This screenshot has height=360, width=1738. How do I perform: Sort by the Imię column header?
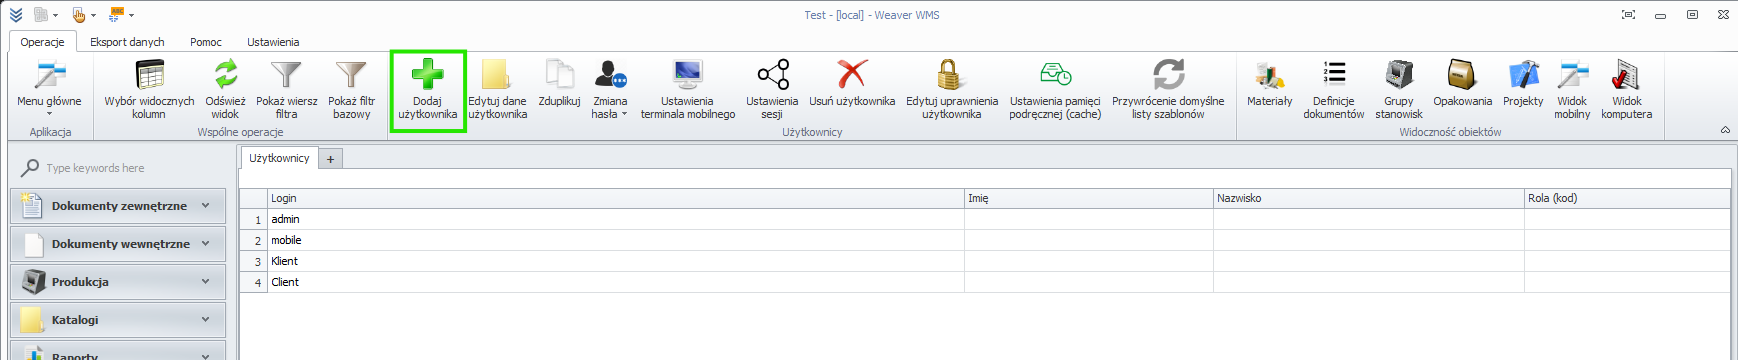(1088, 198)
